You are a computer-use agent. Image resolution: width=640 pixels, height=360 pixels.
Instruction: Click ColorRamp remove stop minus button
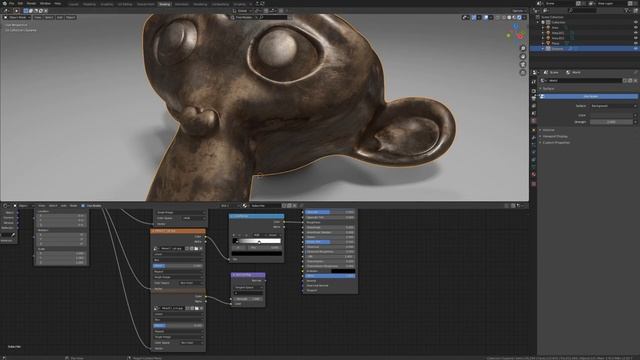coord(240,235)
